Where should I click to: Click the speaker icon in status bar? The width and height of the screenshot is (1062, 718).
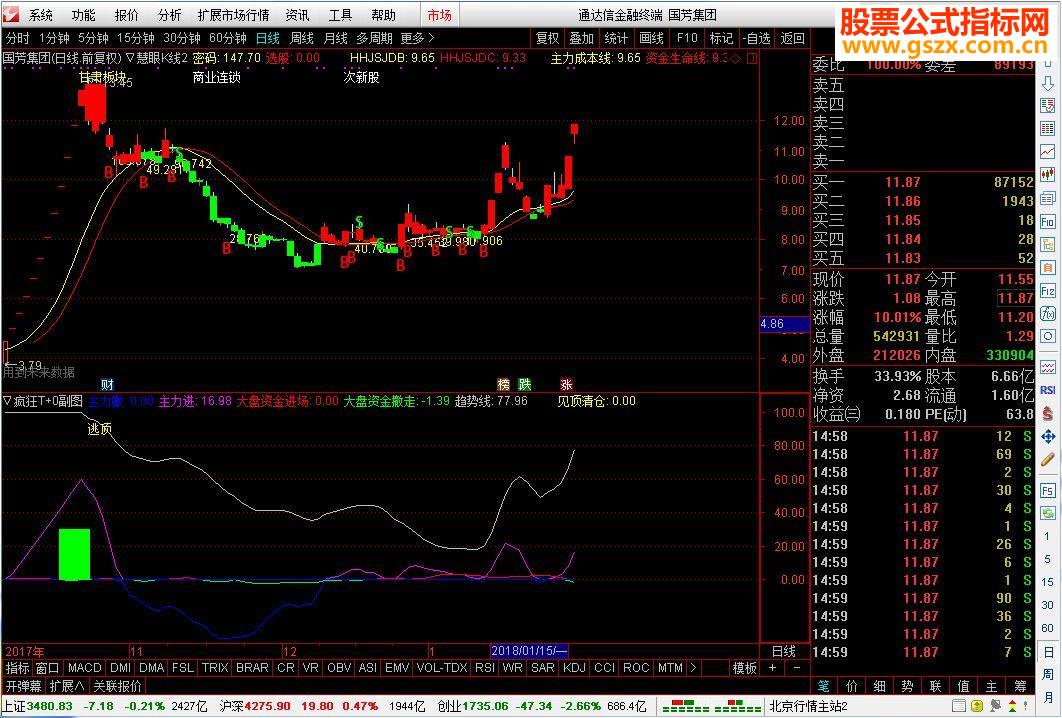pos(994,706)
